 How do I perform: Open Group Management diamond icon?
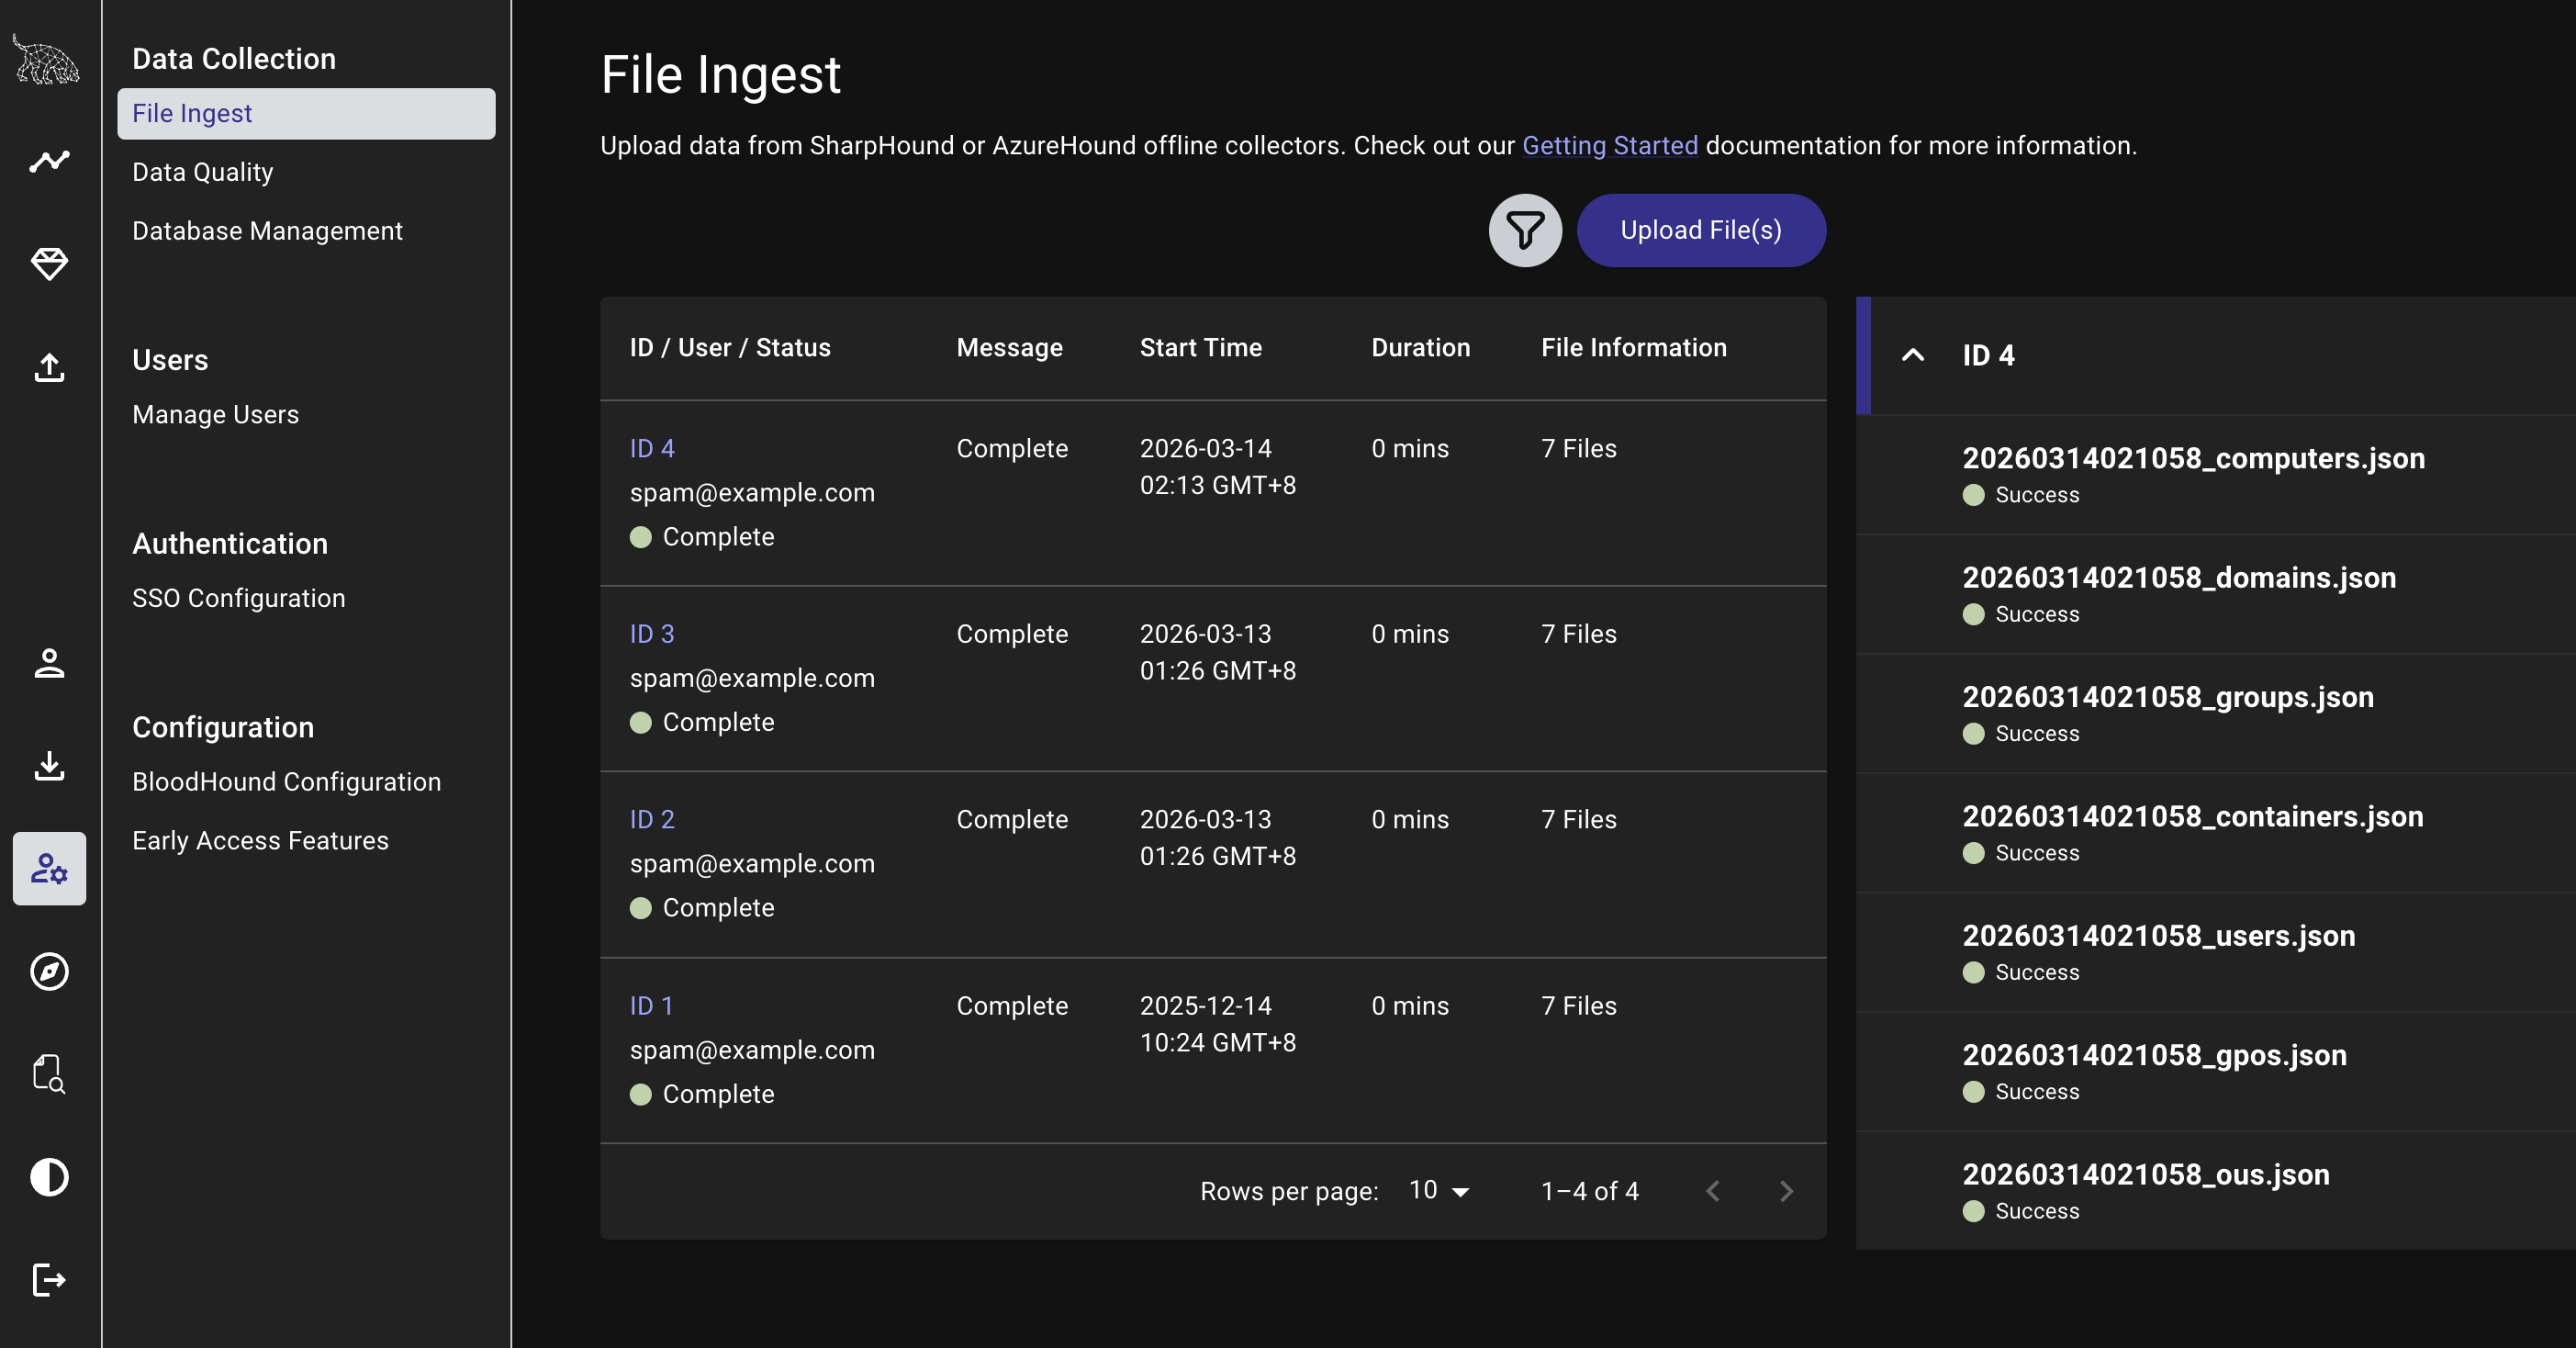pos(49,264)
